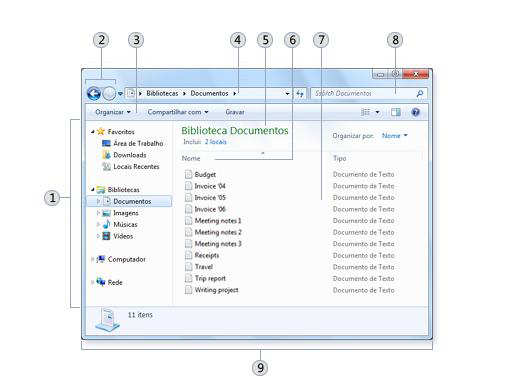
Task: Change view using the view icon
Action: click(x=365, y=112)
